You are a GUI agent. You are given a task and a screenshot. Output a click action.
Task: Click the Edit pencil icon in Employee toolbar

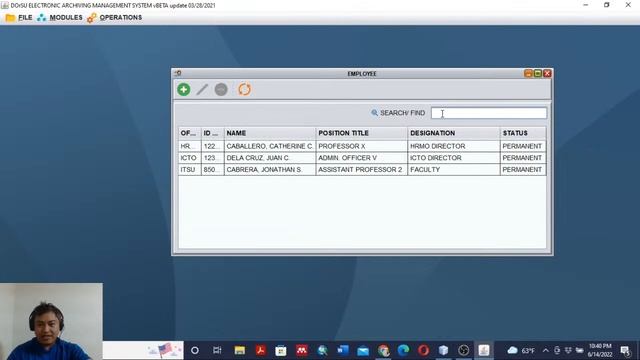tap(202, 89)
